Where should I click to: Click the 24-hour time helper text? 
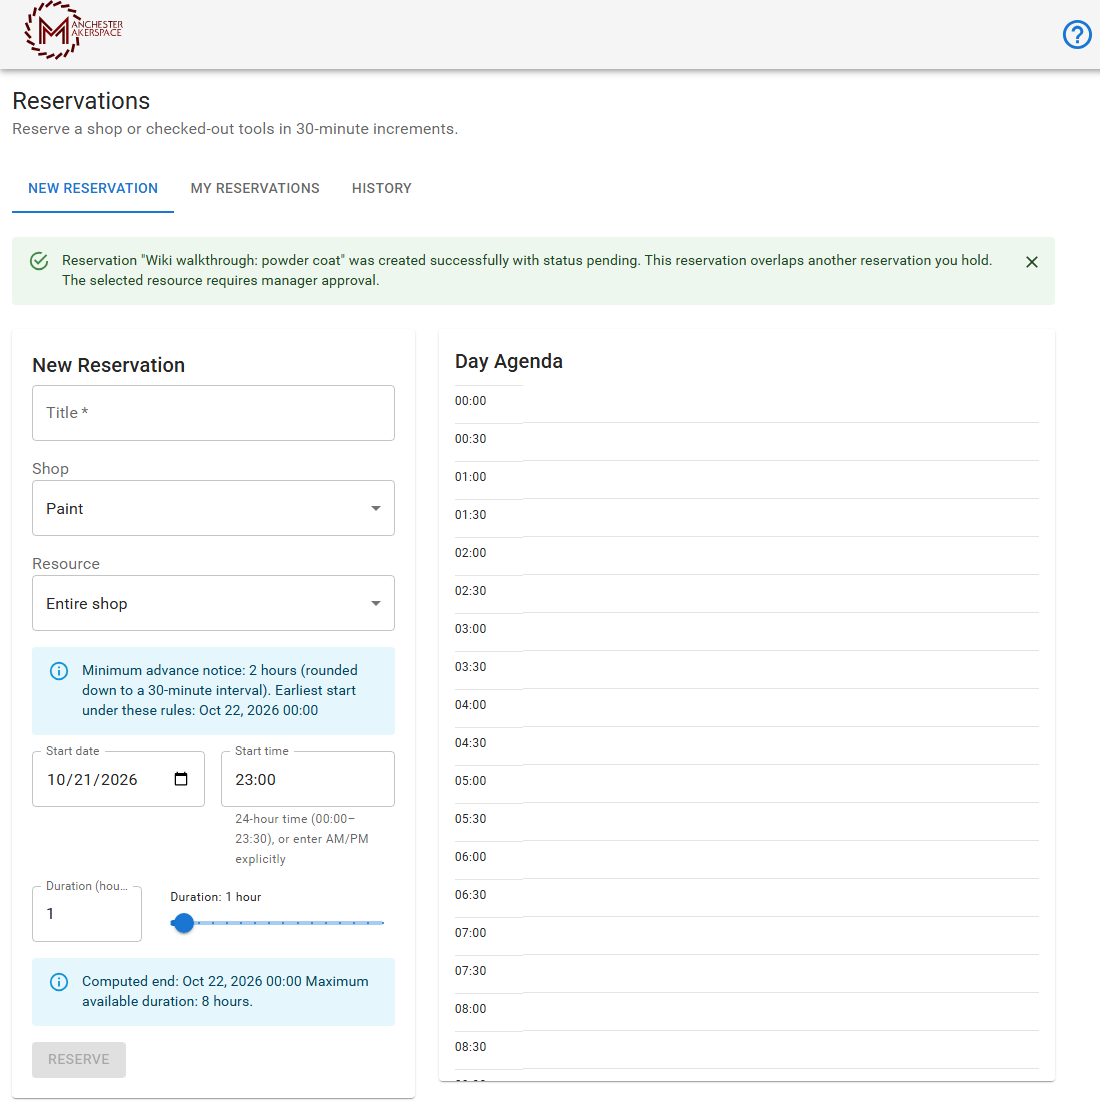[x=302, y=839]
